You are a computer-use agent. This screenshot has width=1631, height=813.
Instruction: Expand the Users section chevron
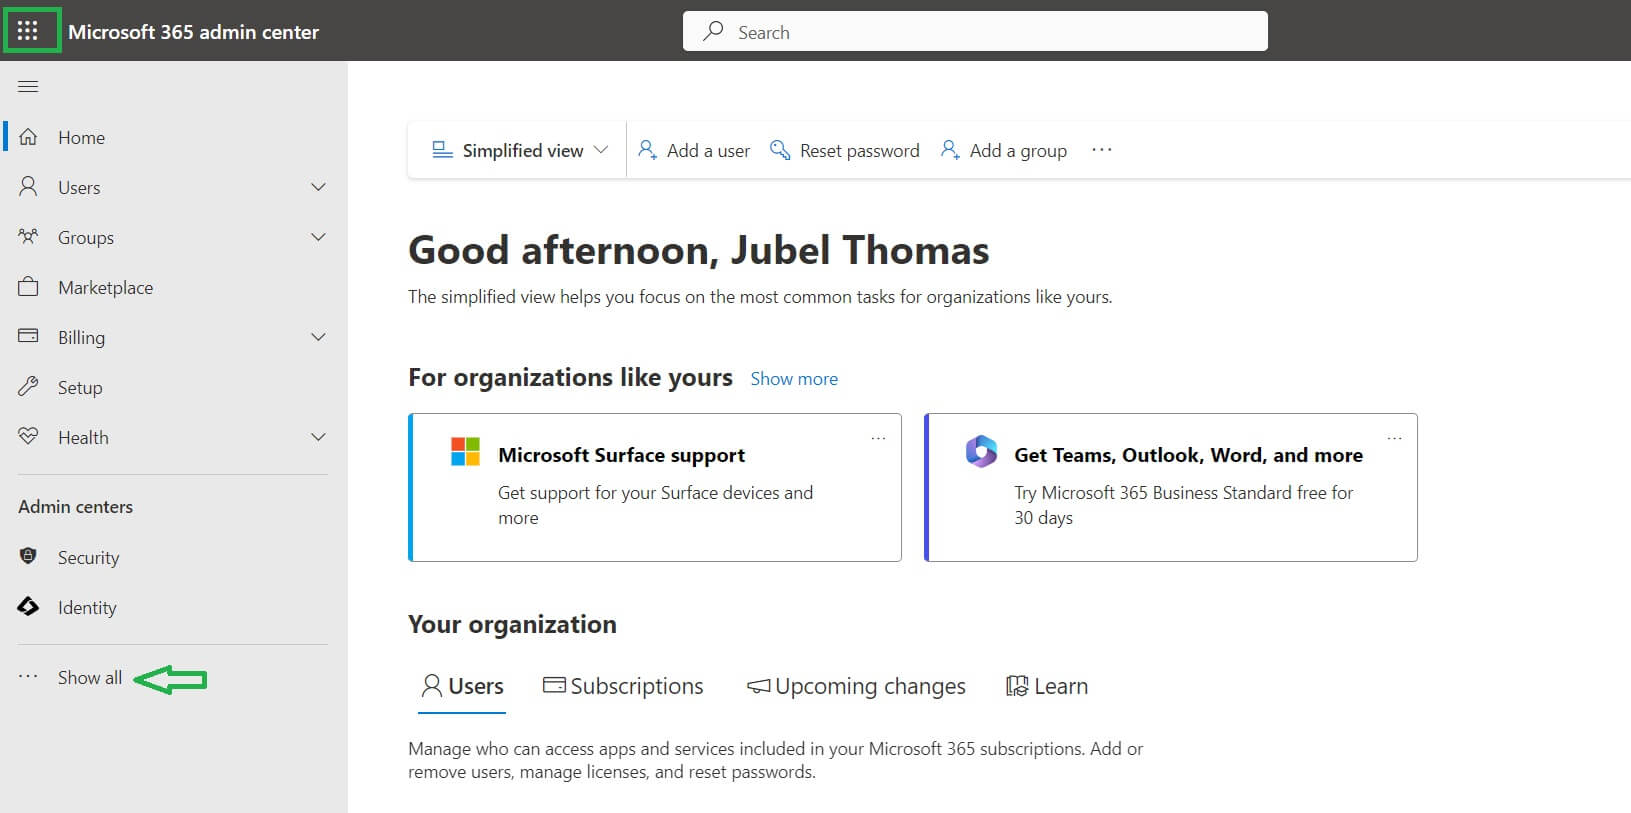coord(318,187)
